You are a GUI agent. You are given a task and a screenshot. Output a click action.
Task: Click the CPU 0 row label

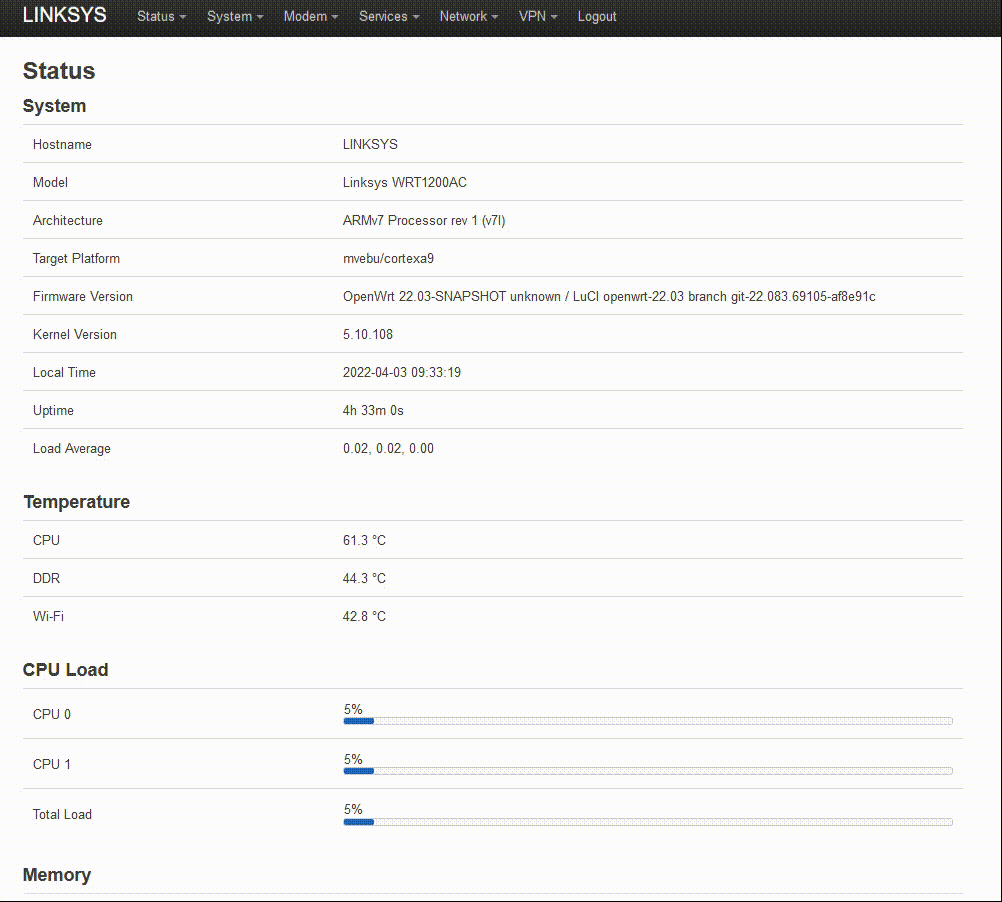(52, 714)
